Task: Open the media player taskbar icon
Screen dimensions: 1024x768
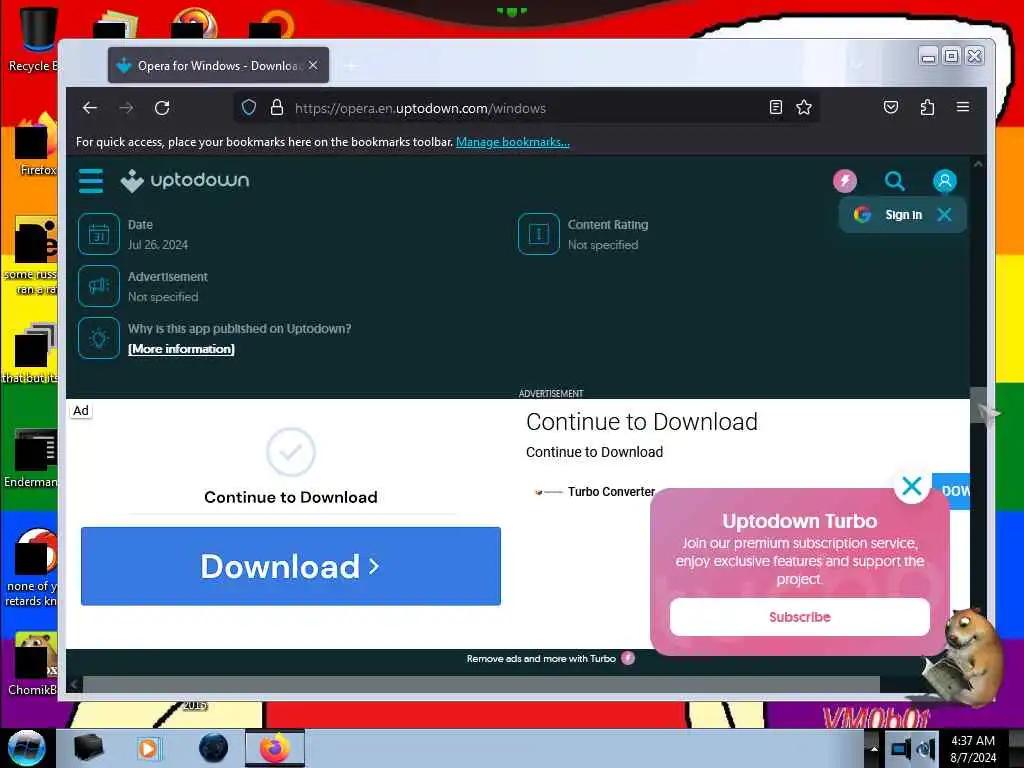Action: [x=149, y=748]
